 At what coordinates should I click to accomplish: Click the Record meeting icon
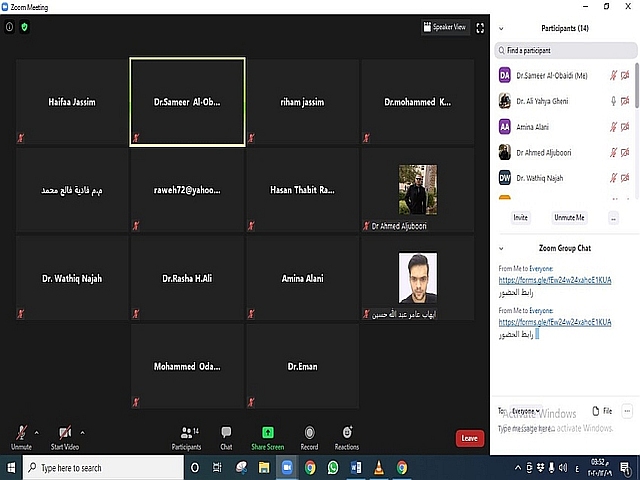point(309,436)
